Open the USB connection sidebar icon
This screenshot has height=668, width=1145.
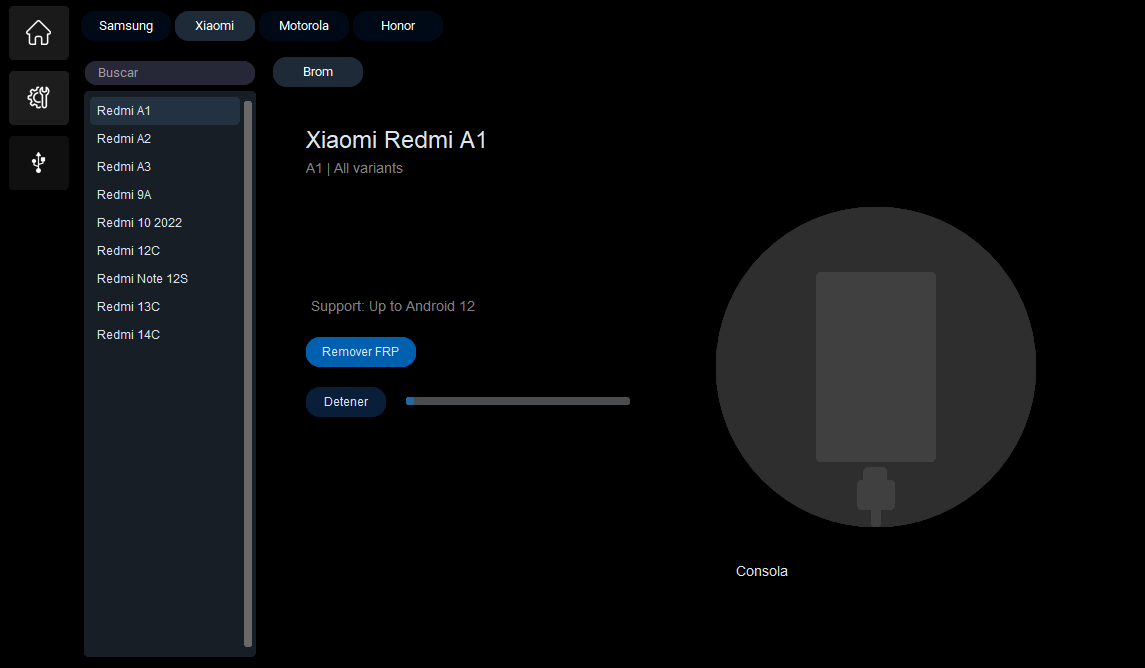39,163
